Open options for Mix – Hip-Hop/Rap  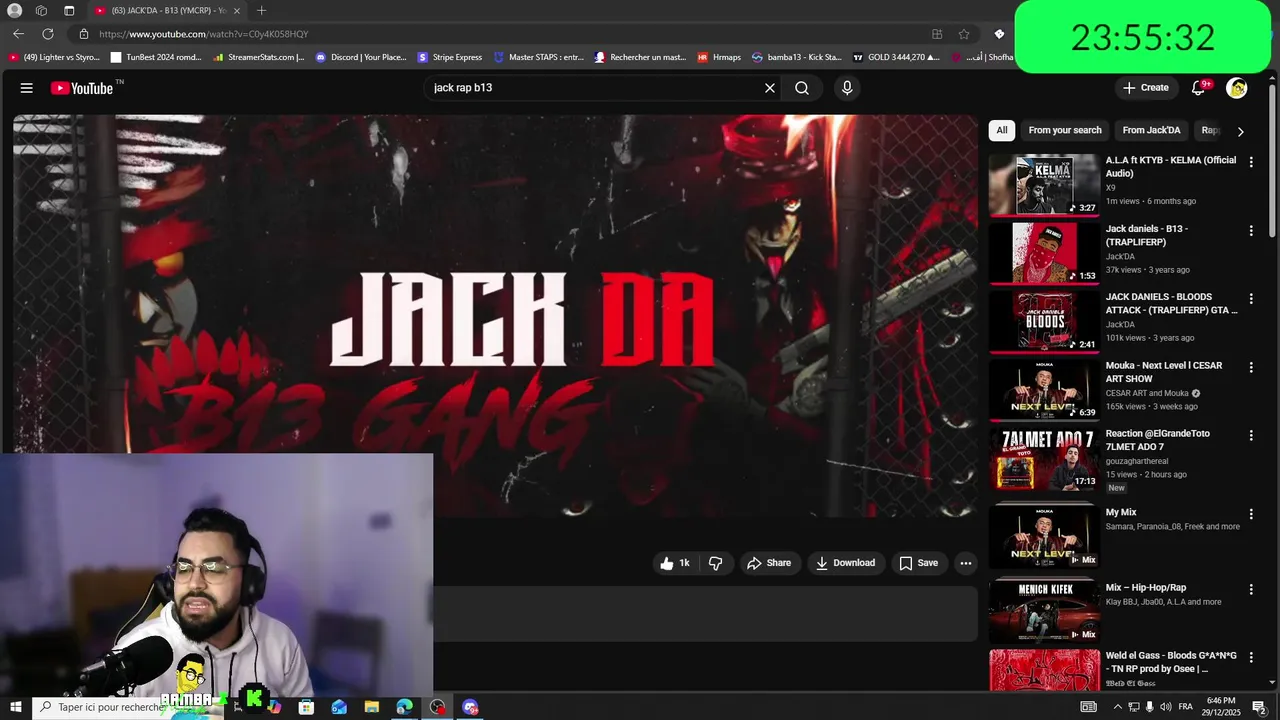pyautogui.click(x=1251, y=590)
